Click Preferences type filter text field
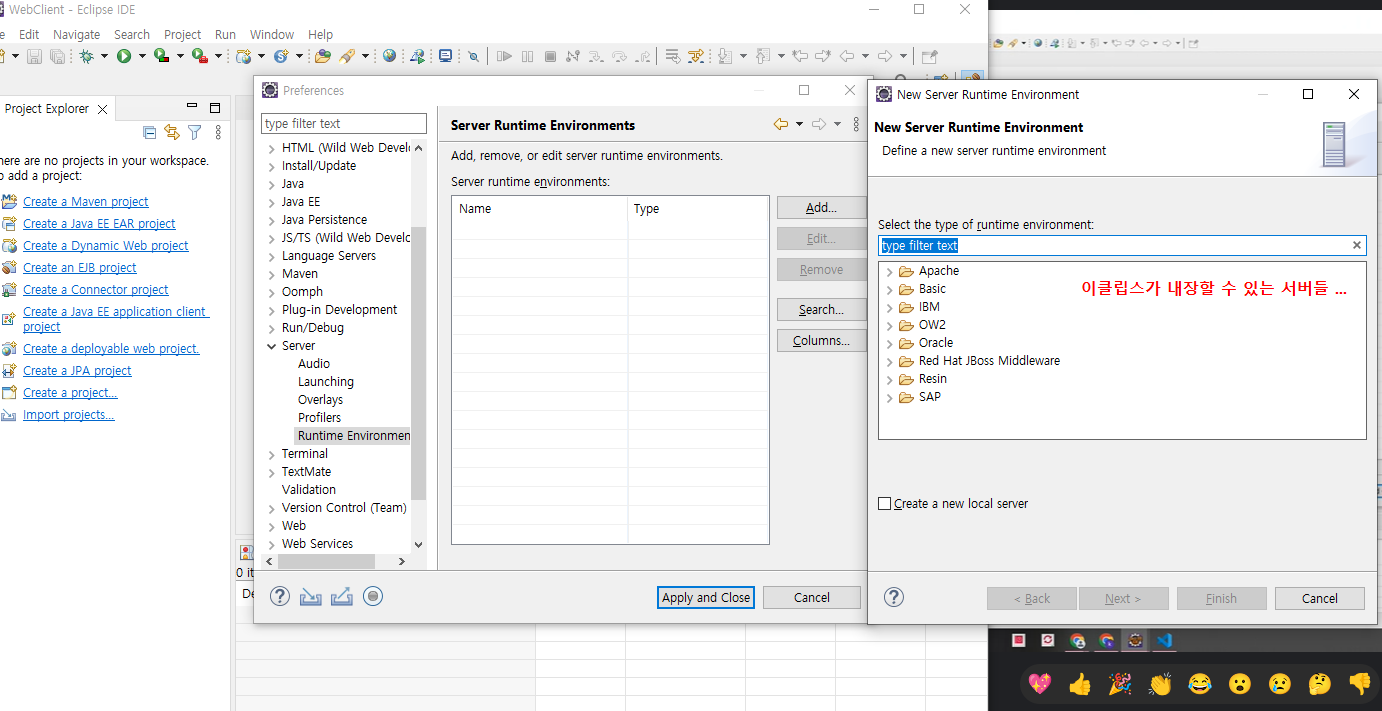 point(344,123)
